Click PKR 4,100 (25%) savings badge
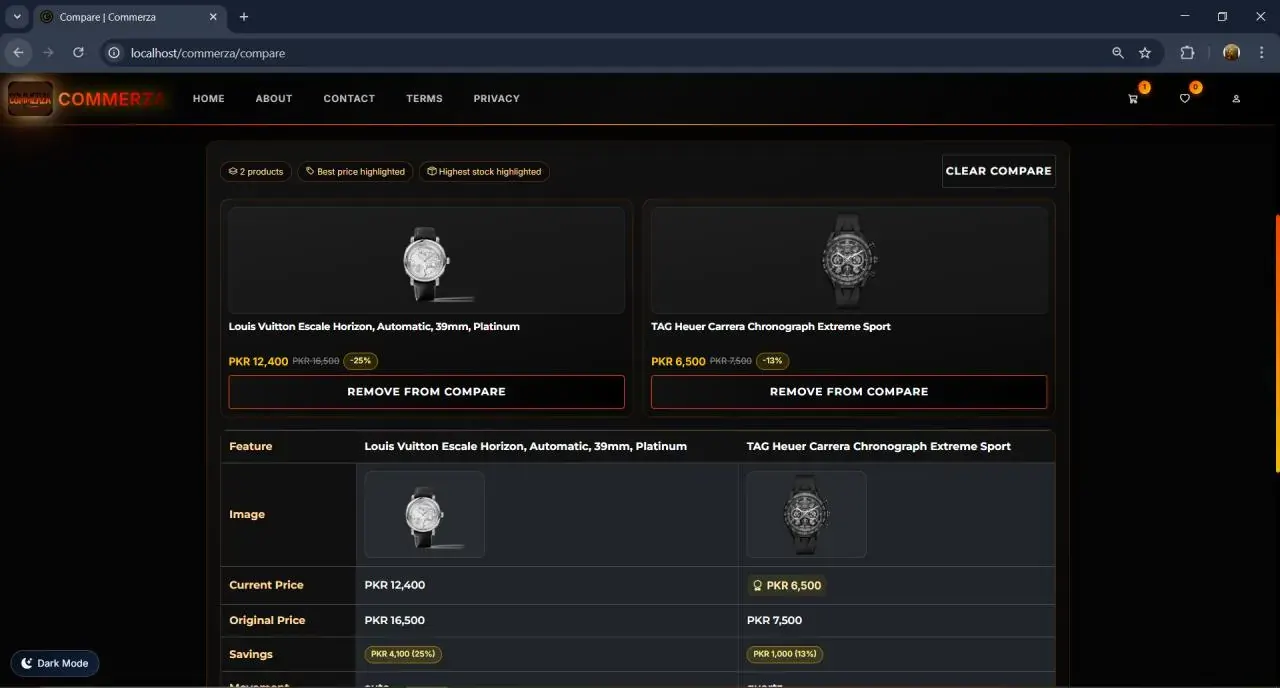 point(403,654)
